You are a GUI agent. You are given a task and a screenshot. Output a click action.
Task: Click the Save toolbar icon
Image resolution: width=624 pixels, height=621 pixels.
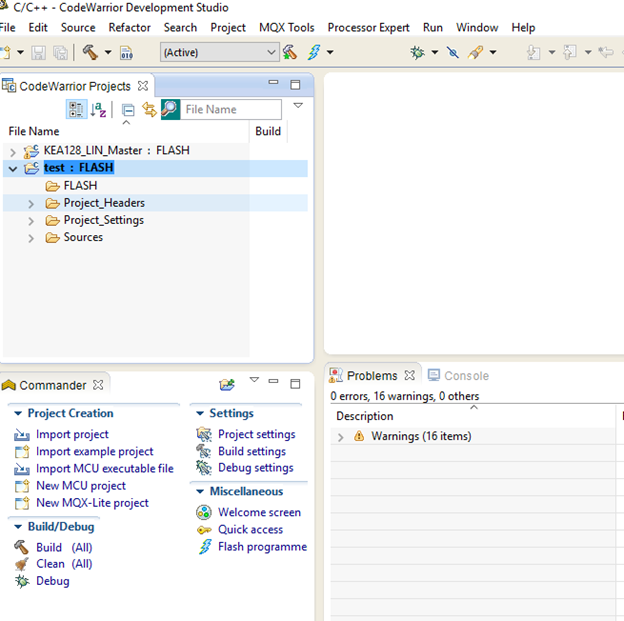click(x=39, y=52)
